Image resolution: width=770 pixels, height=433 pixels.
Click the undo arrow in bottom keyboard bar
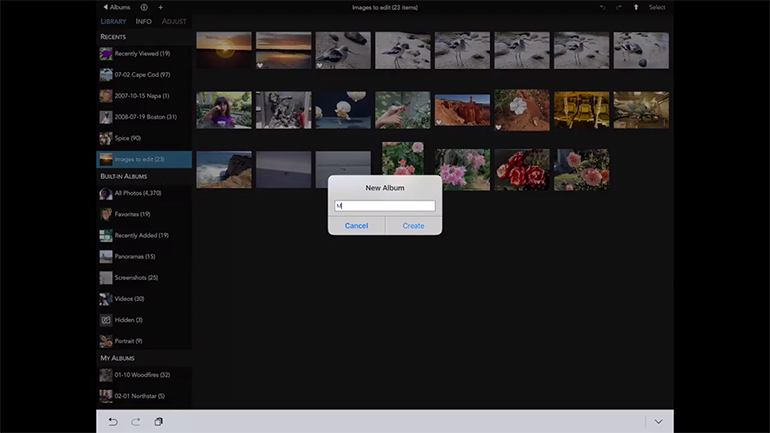pyautogui.click(x=113, y=422)
